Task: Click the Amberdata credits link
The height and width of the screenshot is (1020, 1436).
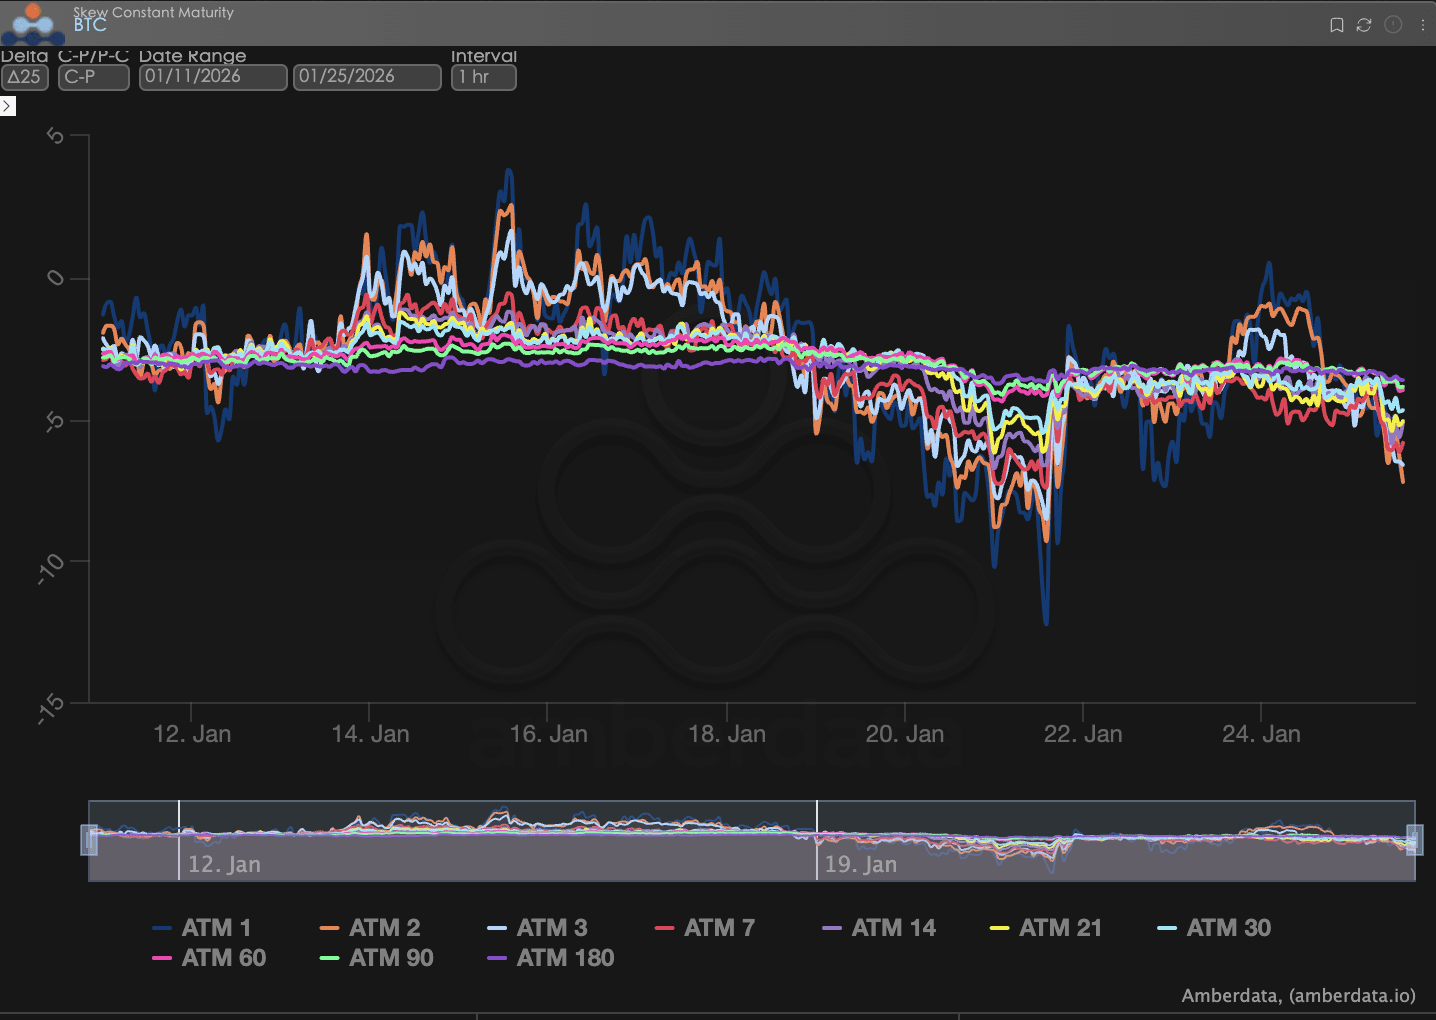Action: (1298, 996)
